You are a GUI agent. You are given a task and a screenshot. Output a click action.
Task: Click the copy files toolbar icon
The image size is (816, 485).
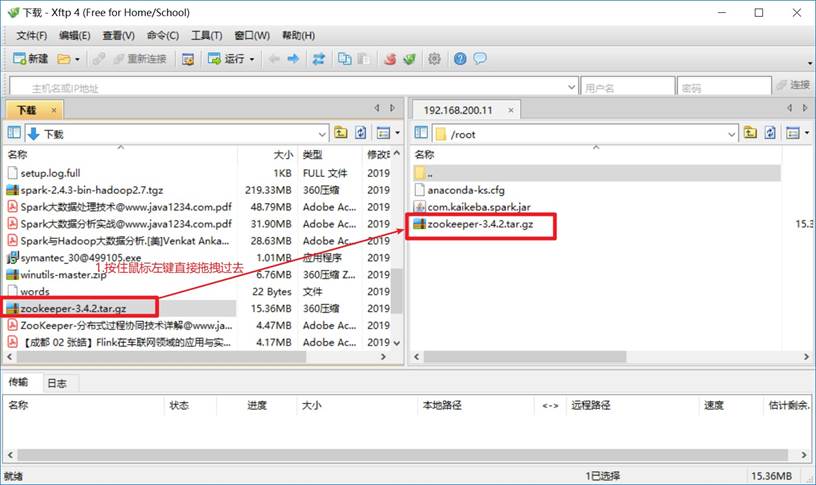tap(345, 59)
